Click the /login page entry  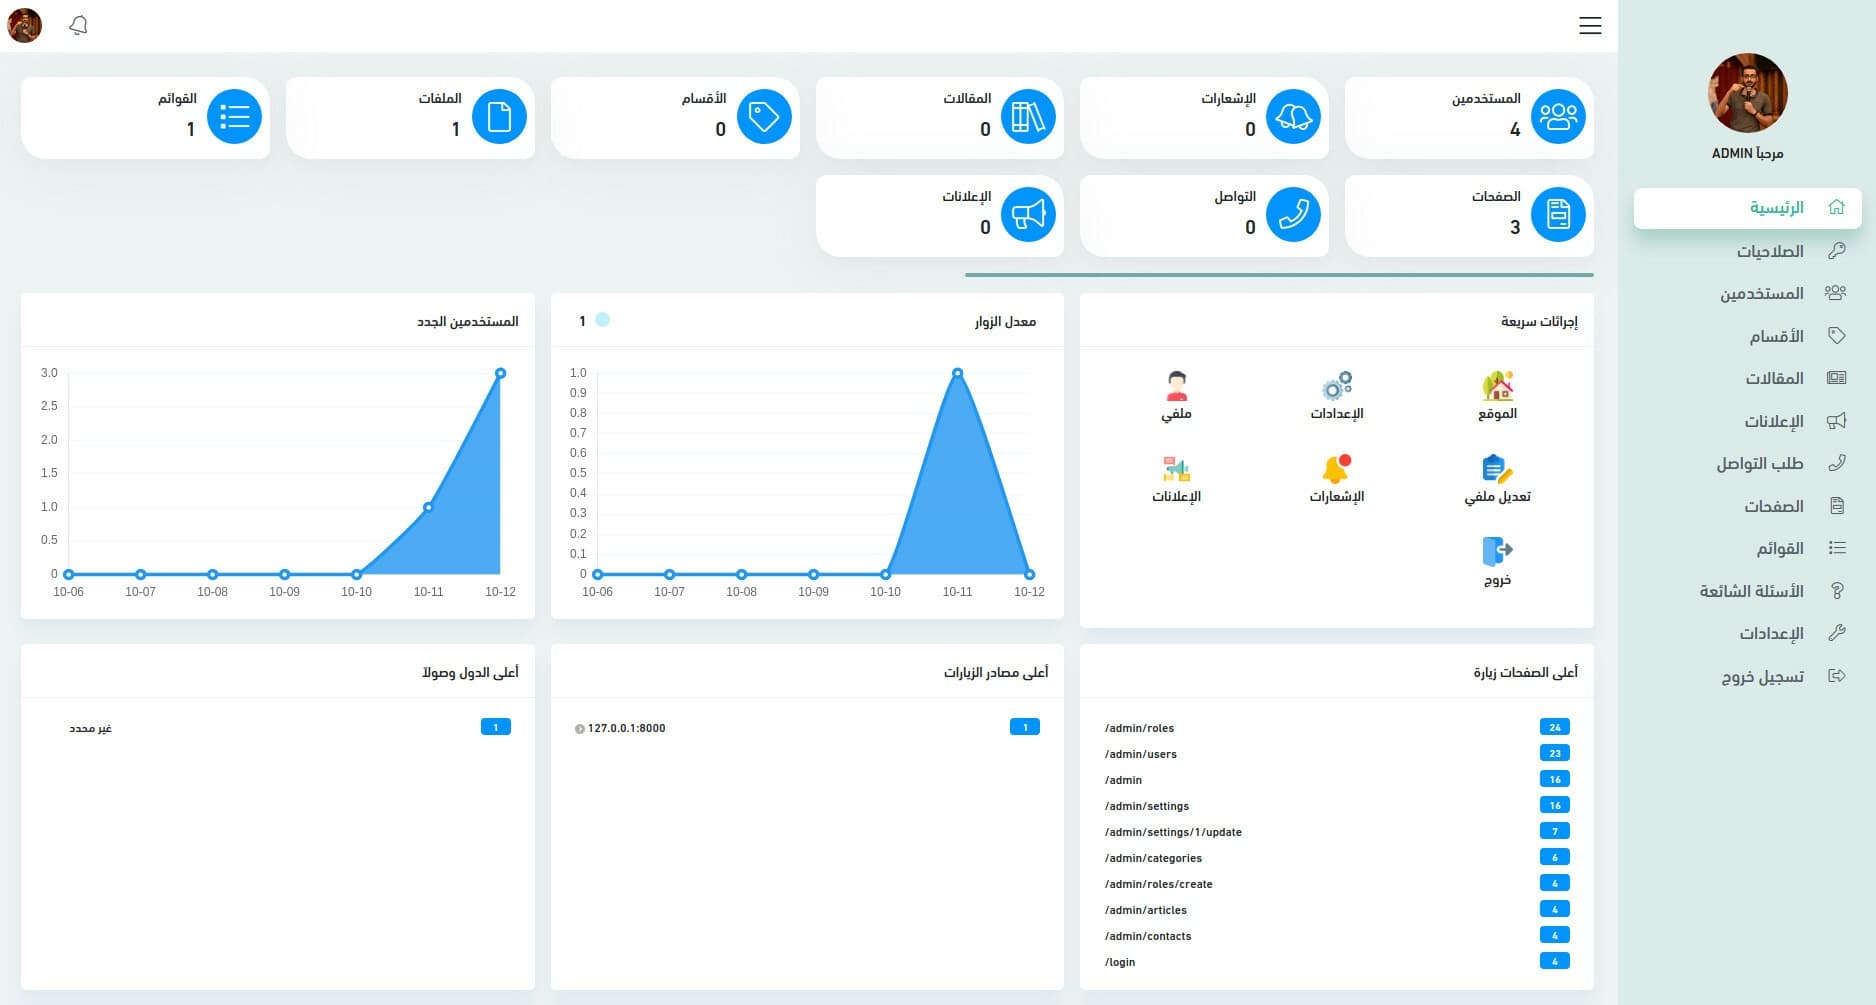click(1120, 962)
